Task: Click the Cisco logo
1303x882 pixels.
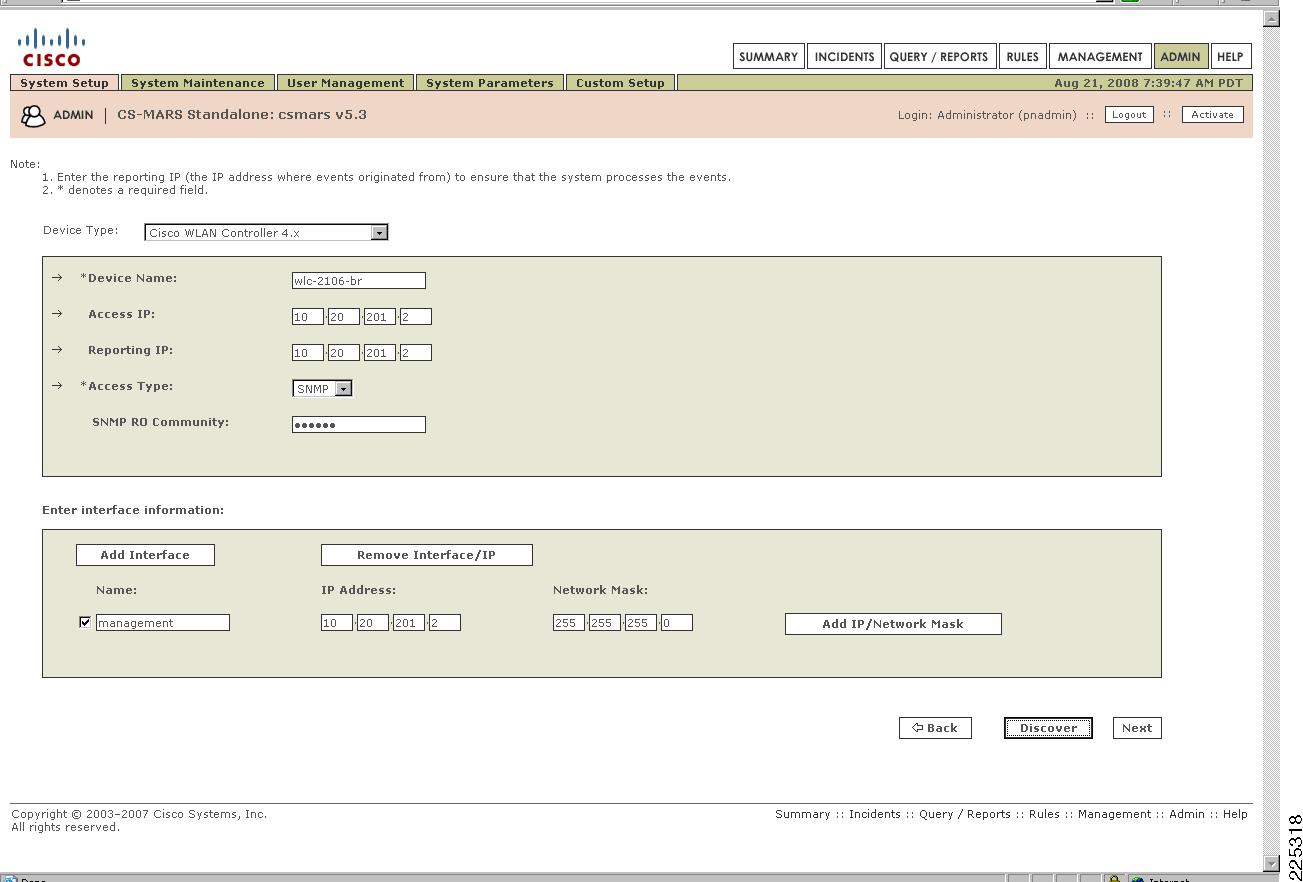Action: click(x=51, y=47)
